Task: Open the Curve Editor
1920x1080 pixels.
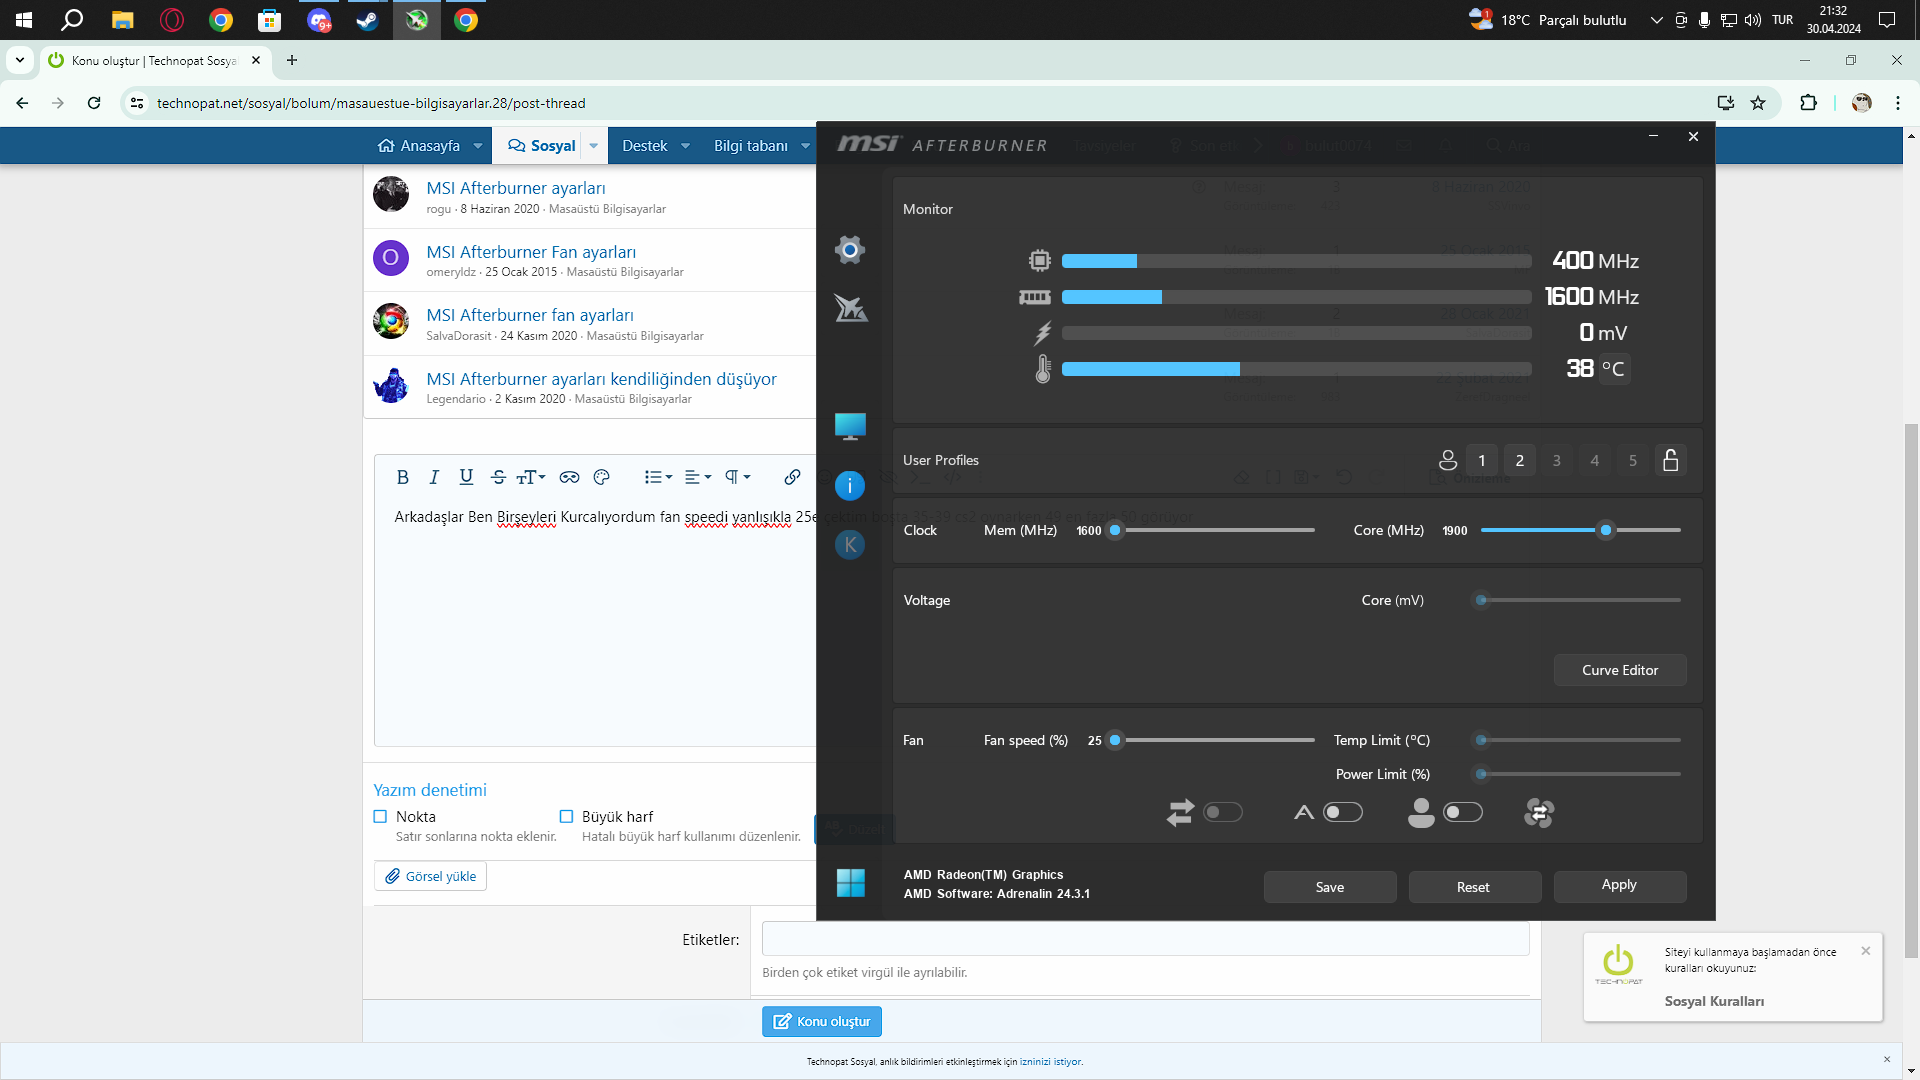Action: point(1619,670)
